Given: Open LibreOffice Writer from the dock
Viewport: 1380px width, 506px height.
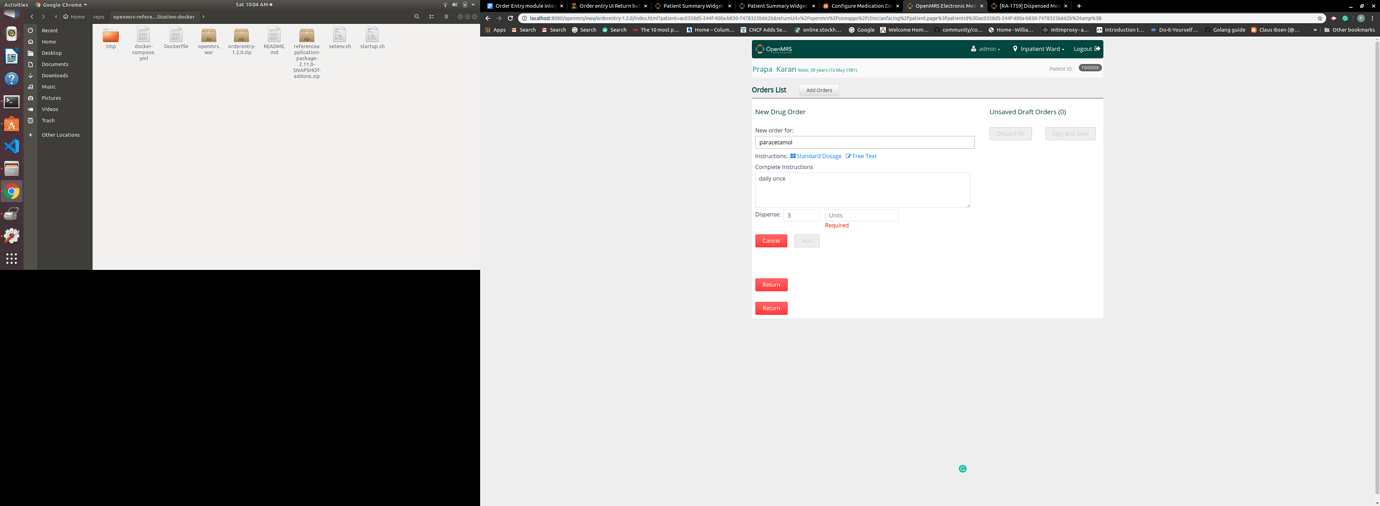Looking at the screenshot, I should (11, 56).
